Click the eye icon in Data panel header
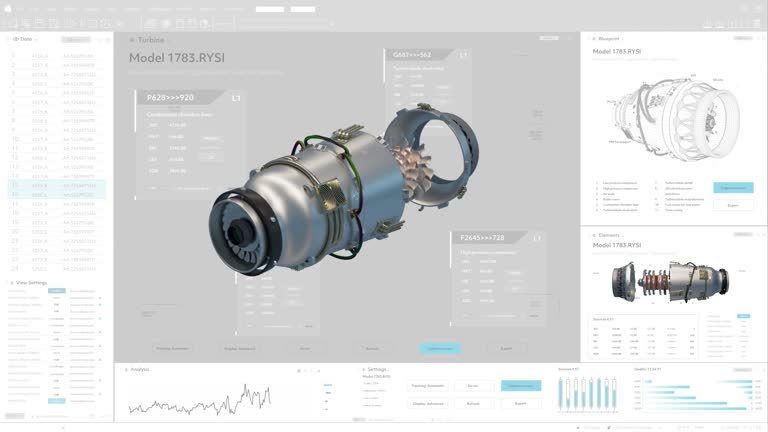The height and width of the screenshot is (432, 768). point(16,39)
